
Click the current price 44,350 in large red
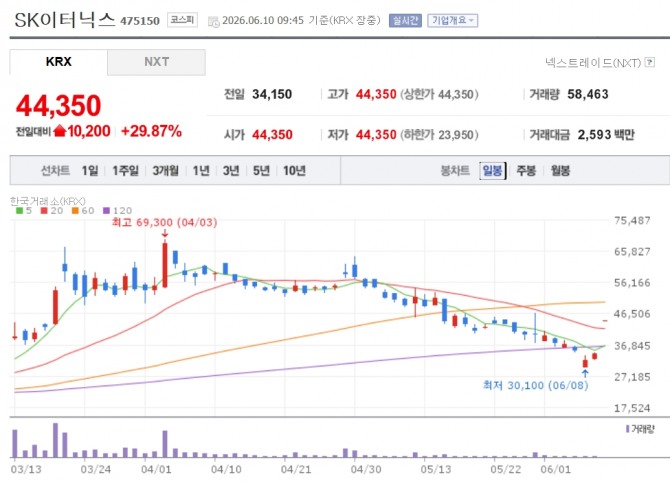click(59, 105)
